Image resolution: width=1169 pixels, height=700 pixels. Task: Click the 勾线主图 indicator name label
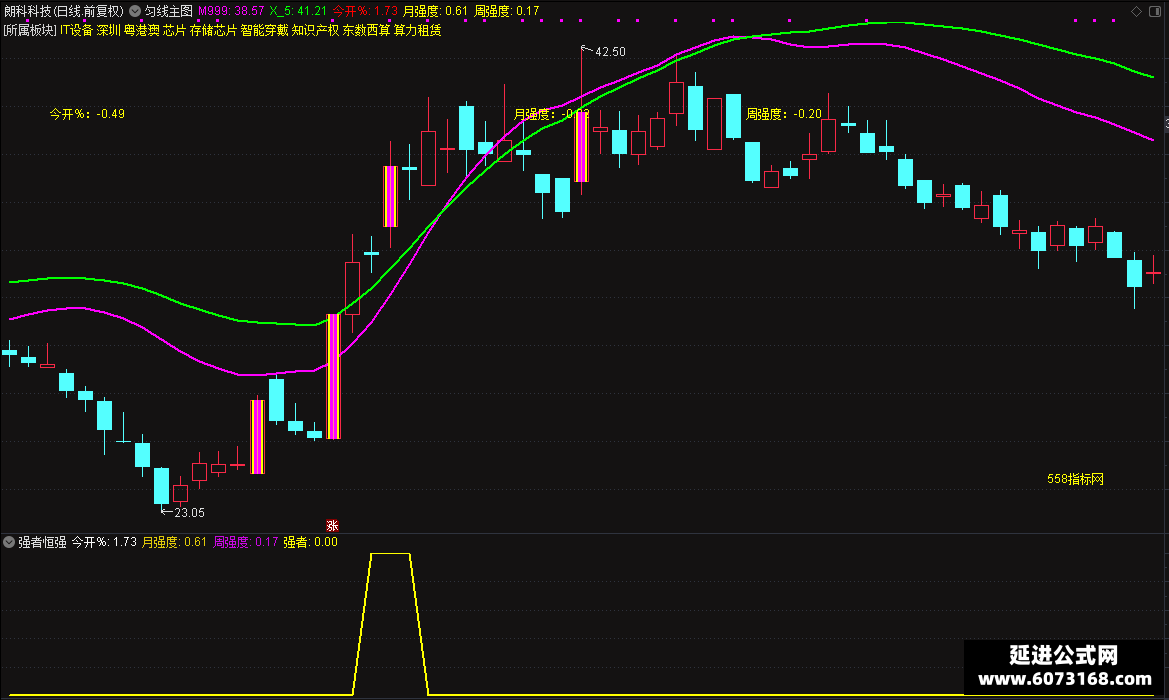coord(168,11)
